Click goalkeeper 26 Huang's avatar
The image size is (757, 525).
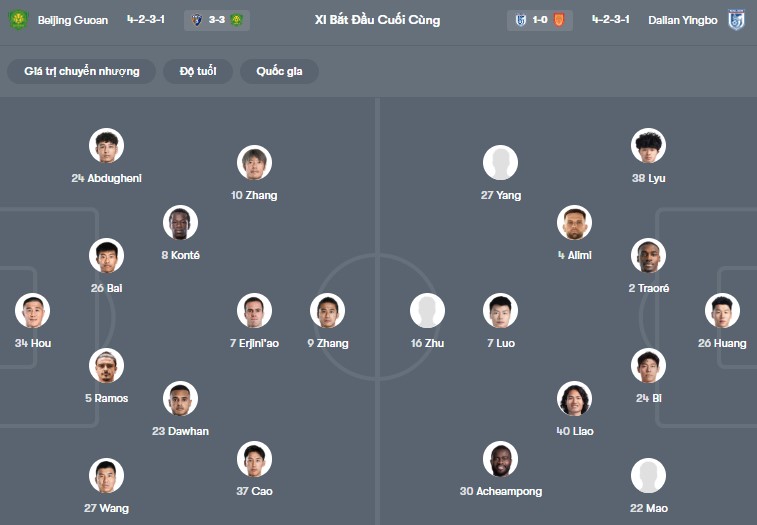(722, 311)
